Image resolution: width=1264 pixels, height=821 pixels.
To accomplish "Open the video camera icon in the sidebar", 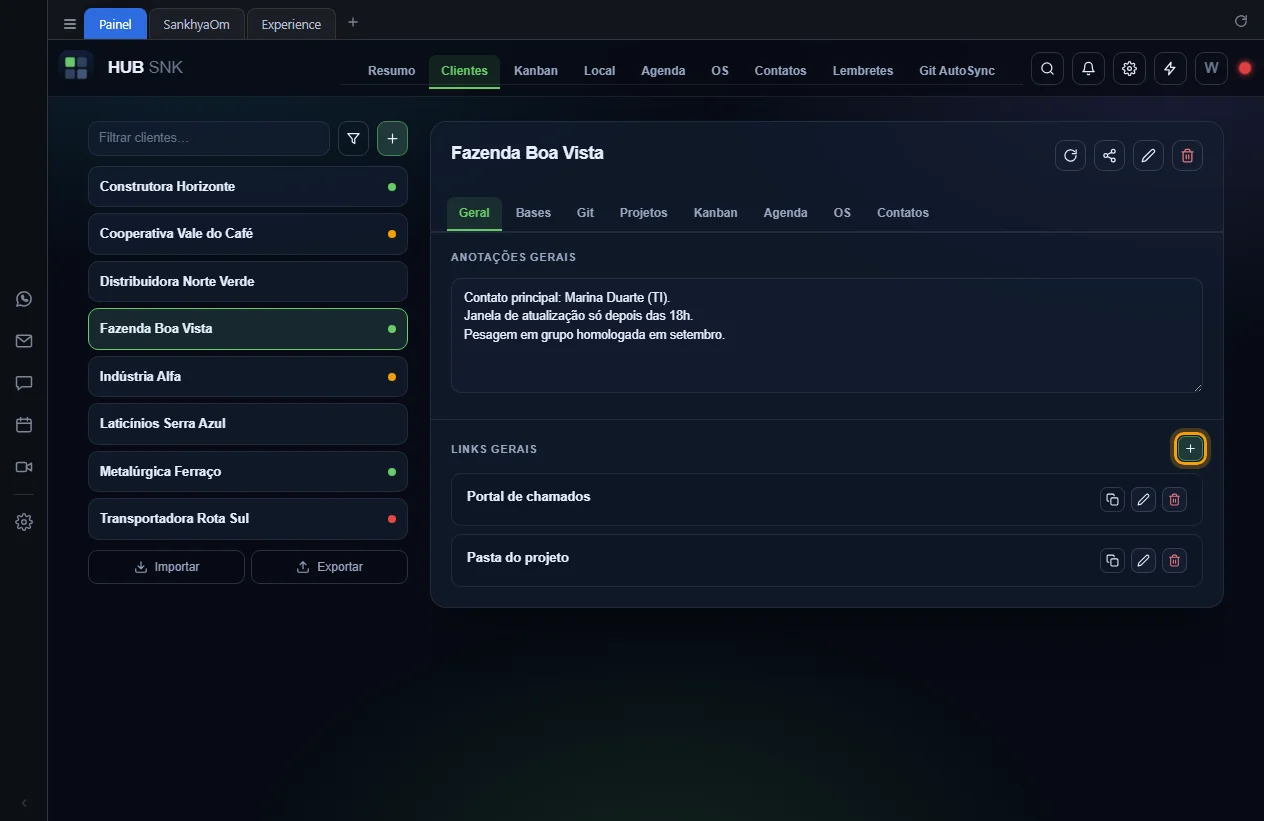I will (24, 467).
